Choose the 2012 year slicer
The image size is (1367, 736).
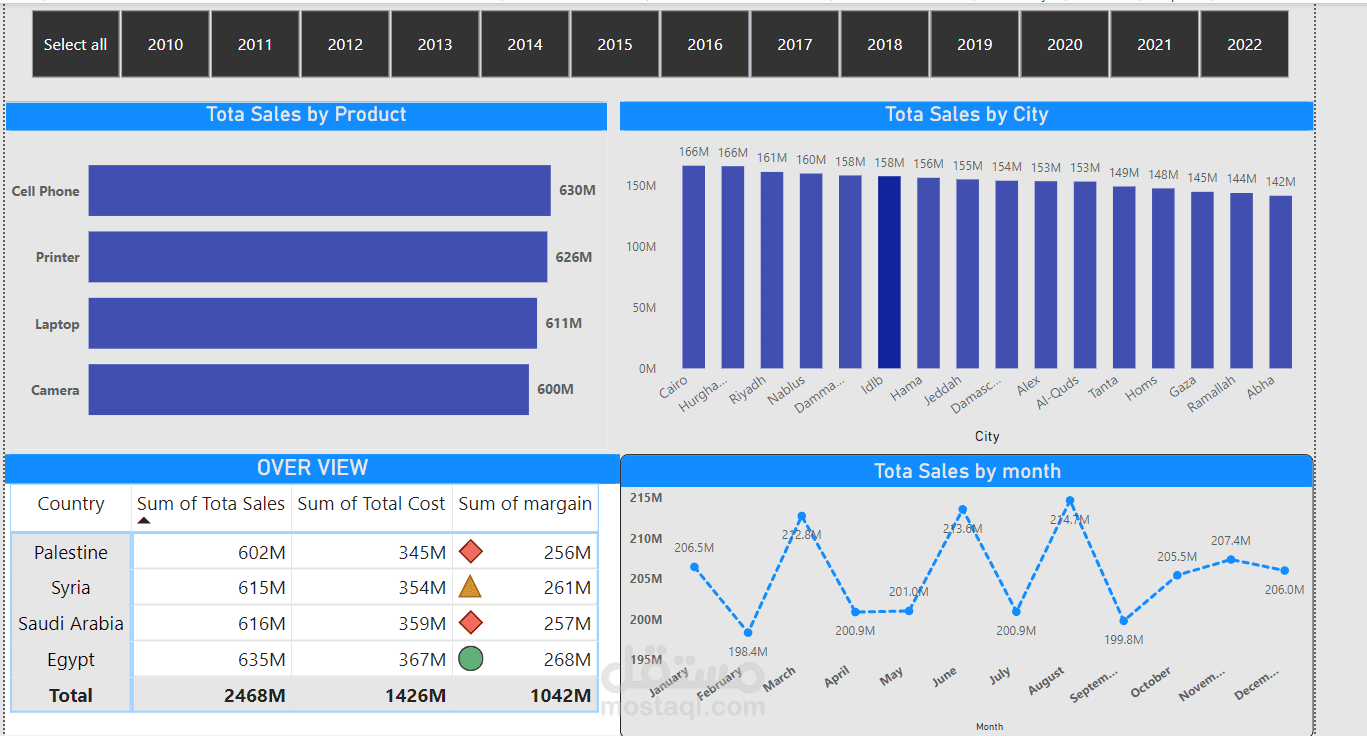345,44
